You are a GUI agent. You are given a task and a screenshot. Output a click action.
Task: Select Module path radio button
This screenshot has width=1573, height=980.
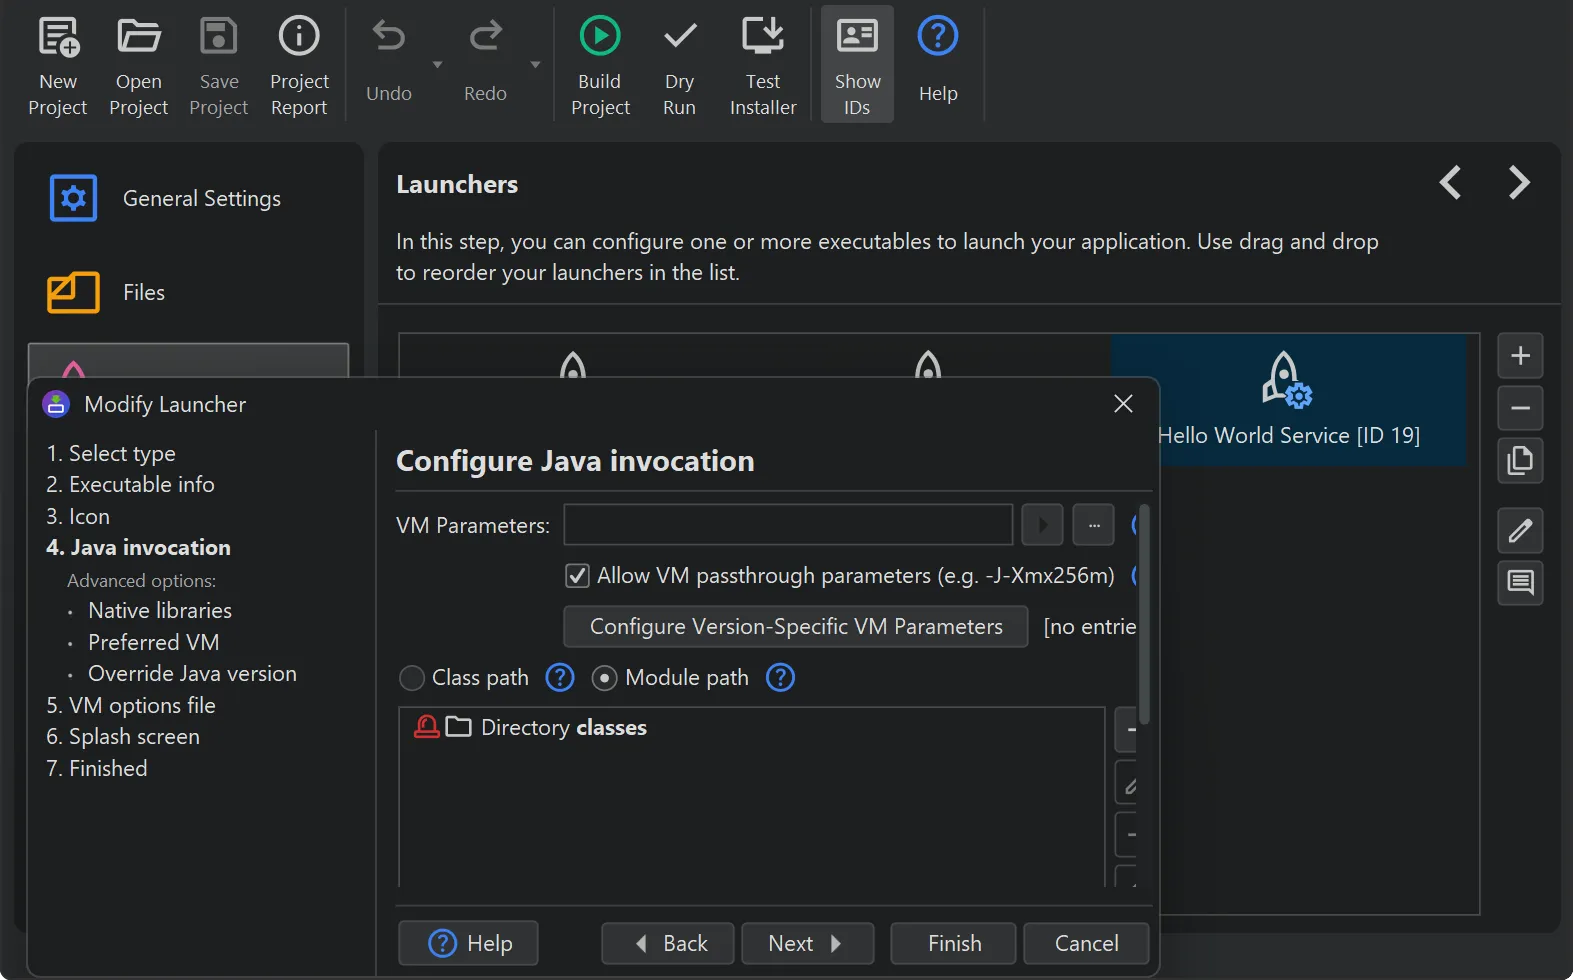604,678
